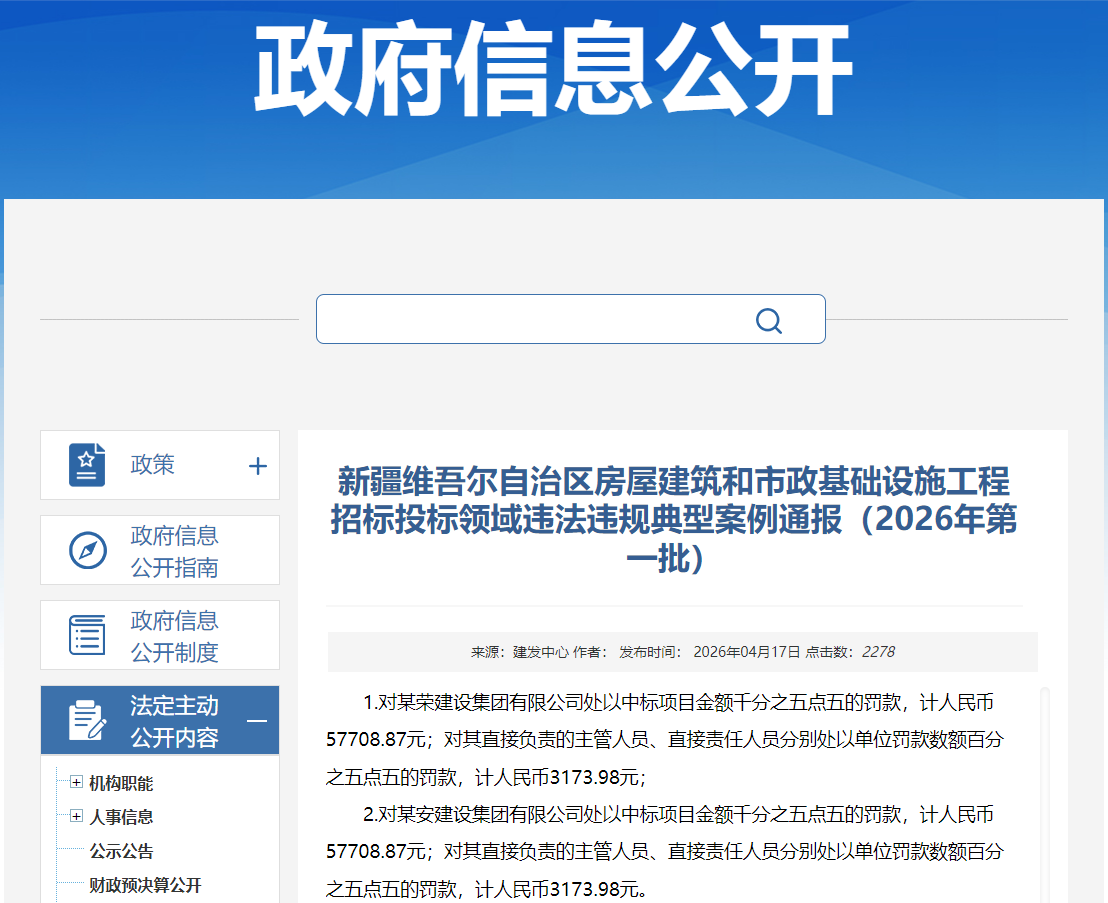
Task: Click the article scrollbar on right edge
Action: 1044,794
